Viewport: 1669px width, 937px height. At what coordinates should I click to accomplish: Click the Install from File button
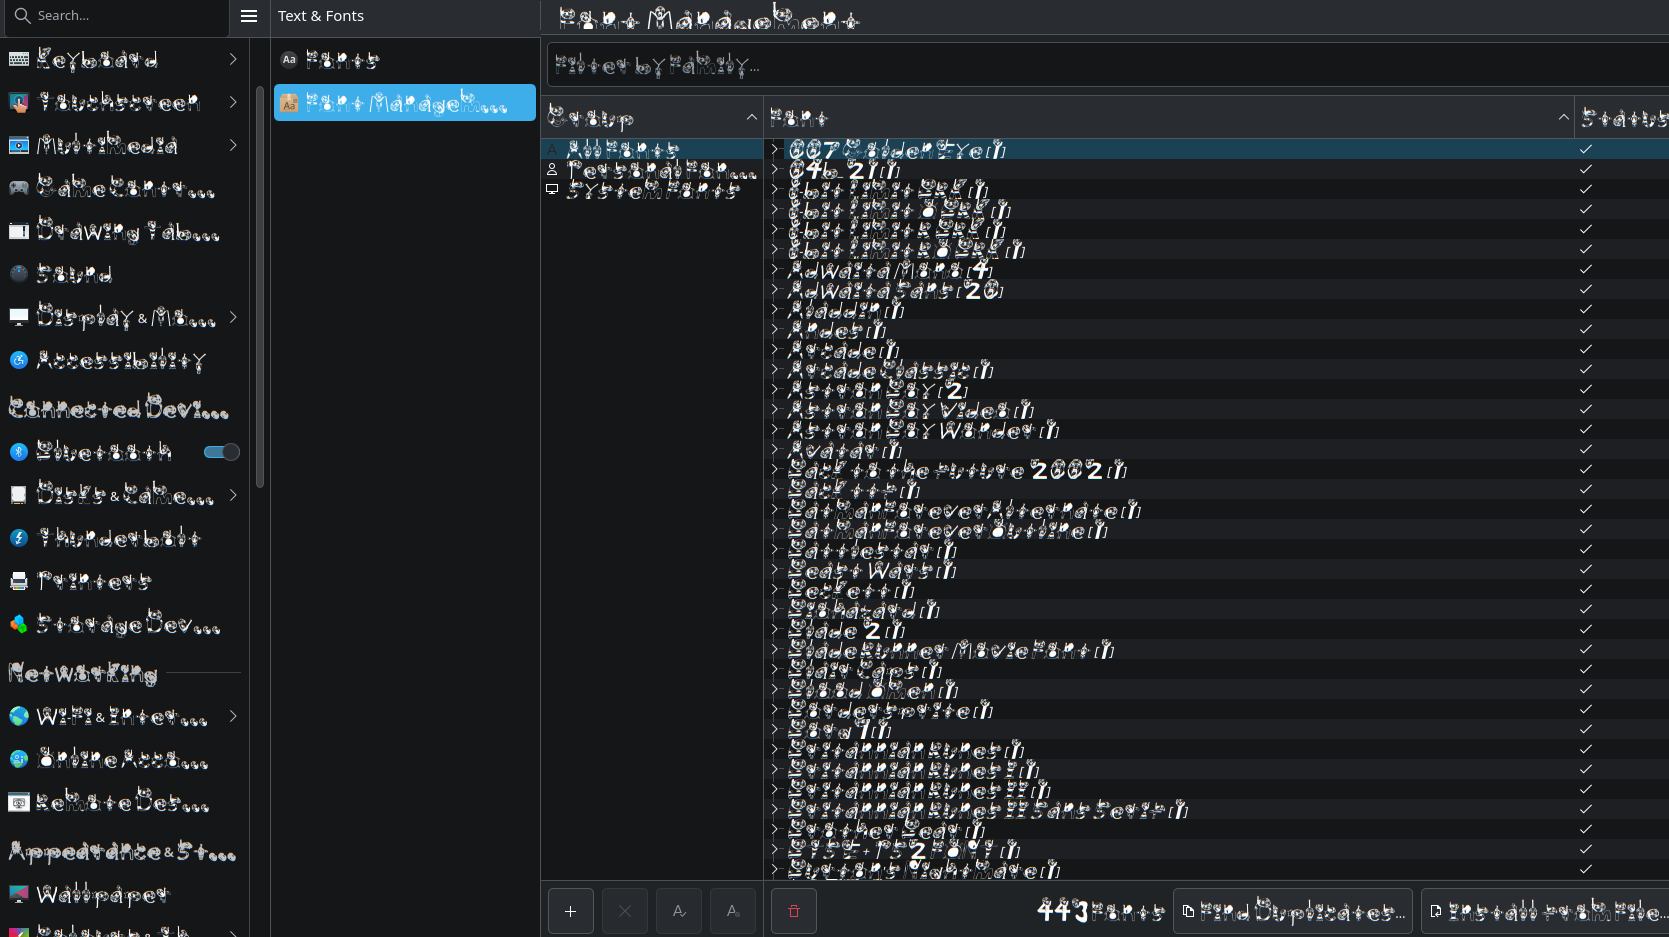tap(1545, 911)
